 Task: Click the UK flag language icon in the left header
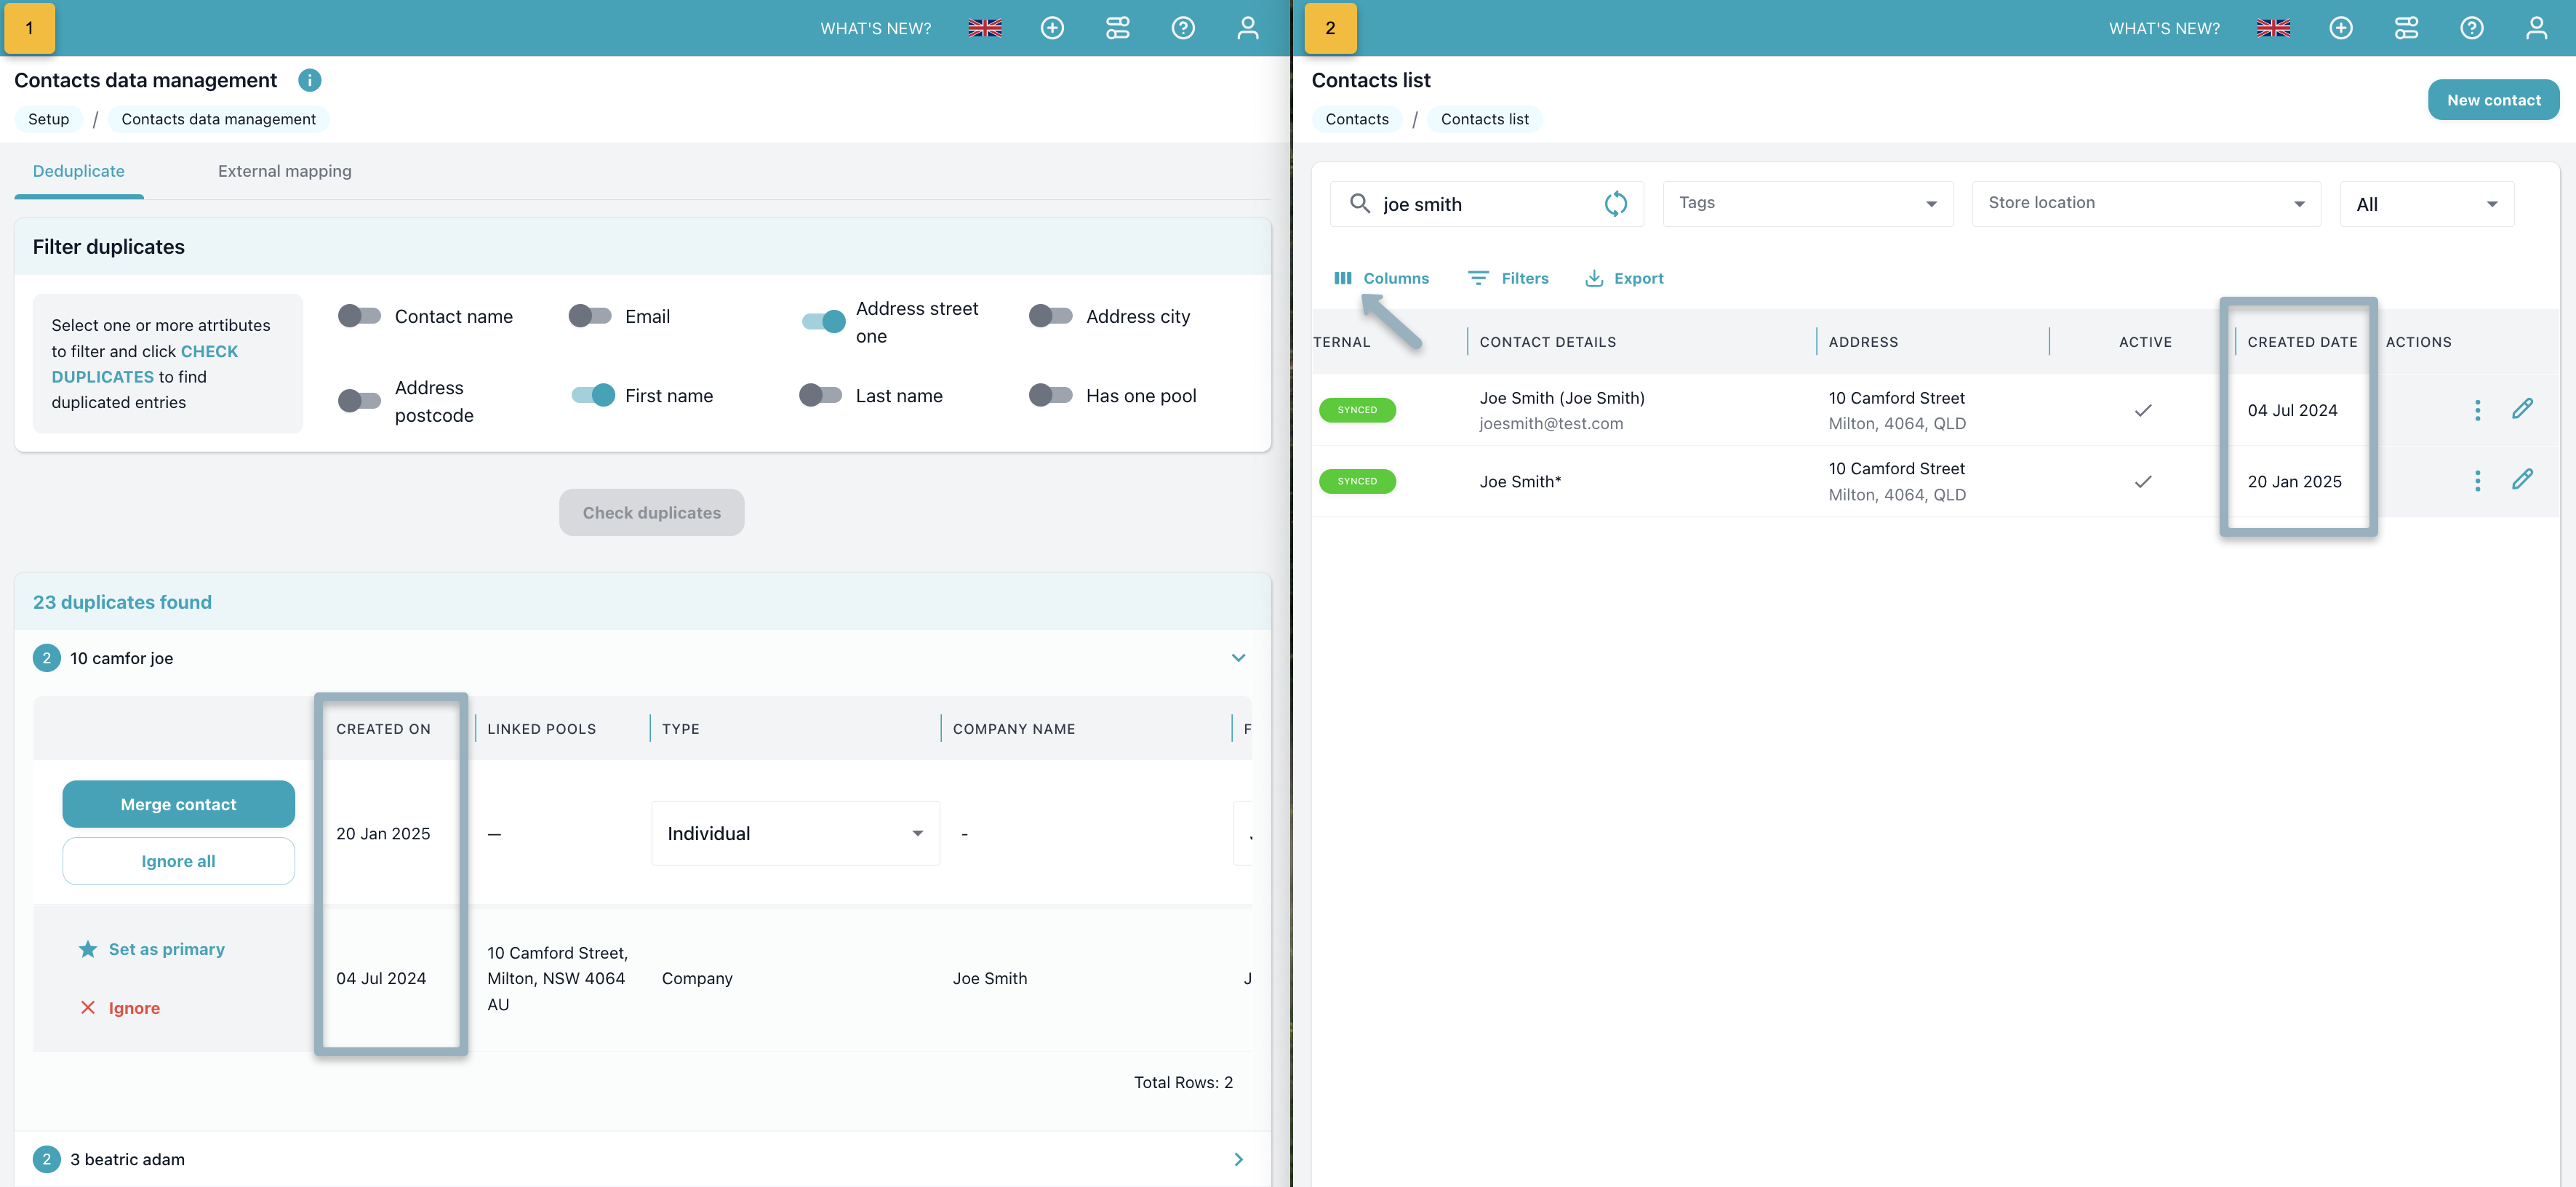click(x=984, y=28)
